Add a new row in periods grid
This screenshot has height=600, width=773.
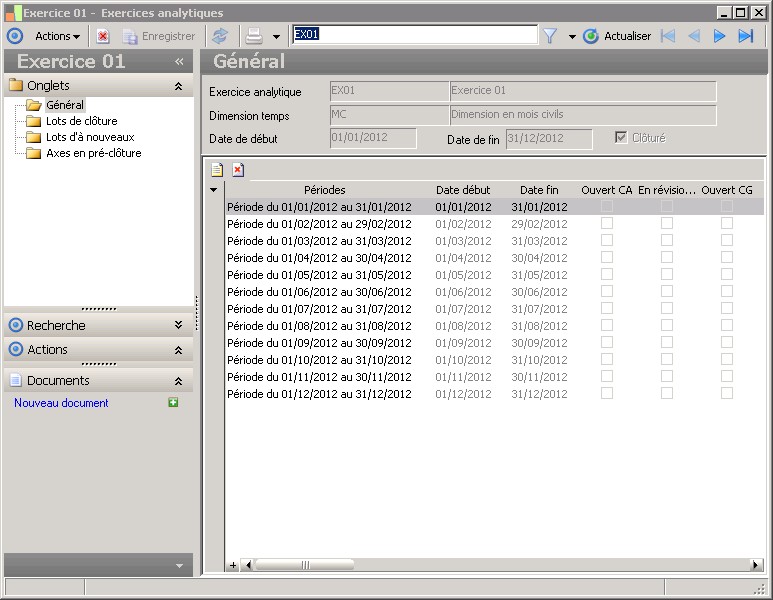217,170
